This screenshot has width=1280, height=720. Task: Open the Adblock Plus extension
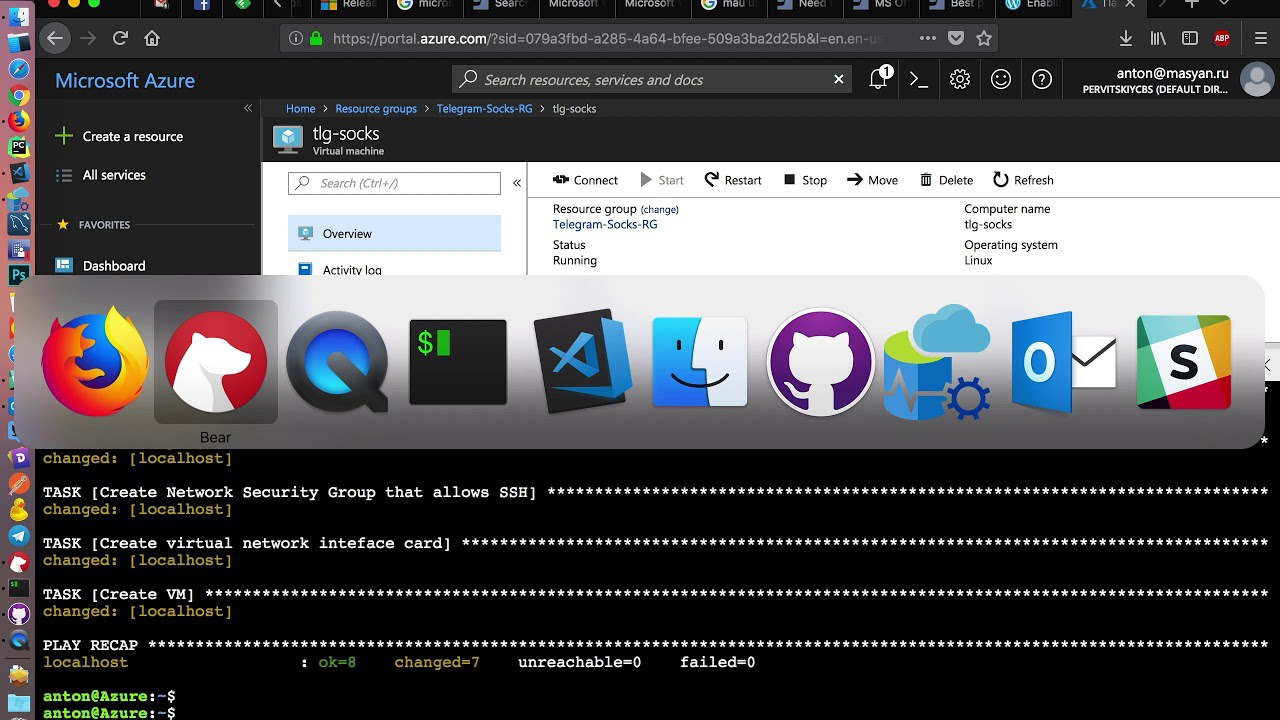pos(1222,38)
